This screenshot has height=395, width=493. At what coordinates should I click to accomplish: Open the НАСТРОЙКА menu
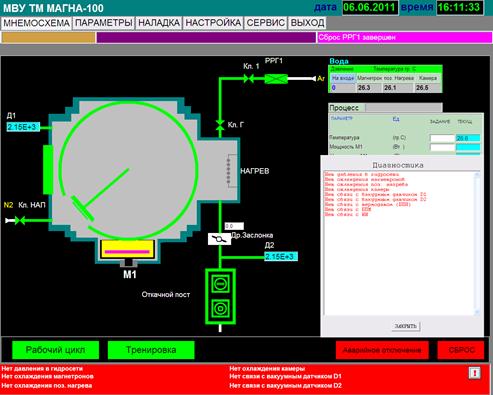[x=213, y=23]
